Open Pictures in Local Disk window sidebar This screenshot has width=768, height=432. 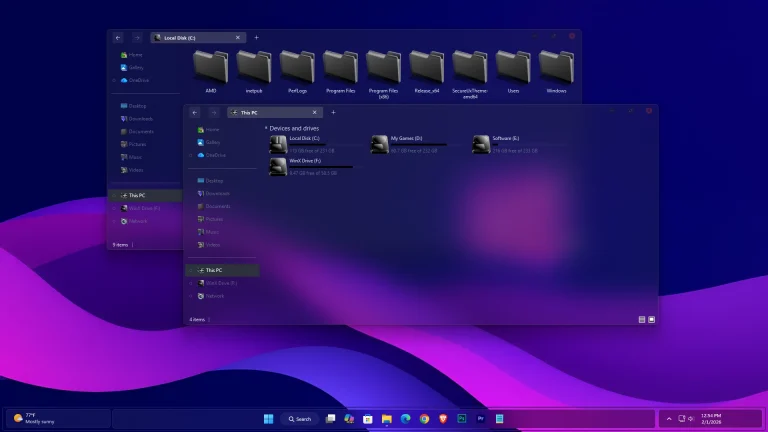pyautogui.click(x=133, y=144)
